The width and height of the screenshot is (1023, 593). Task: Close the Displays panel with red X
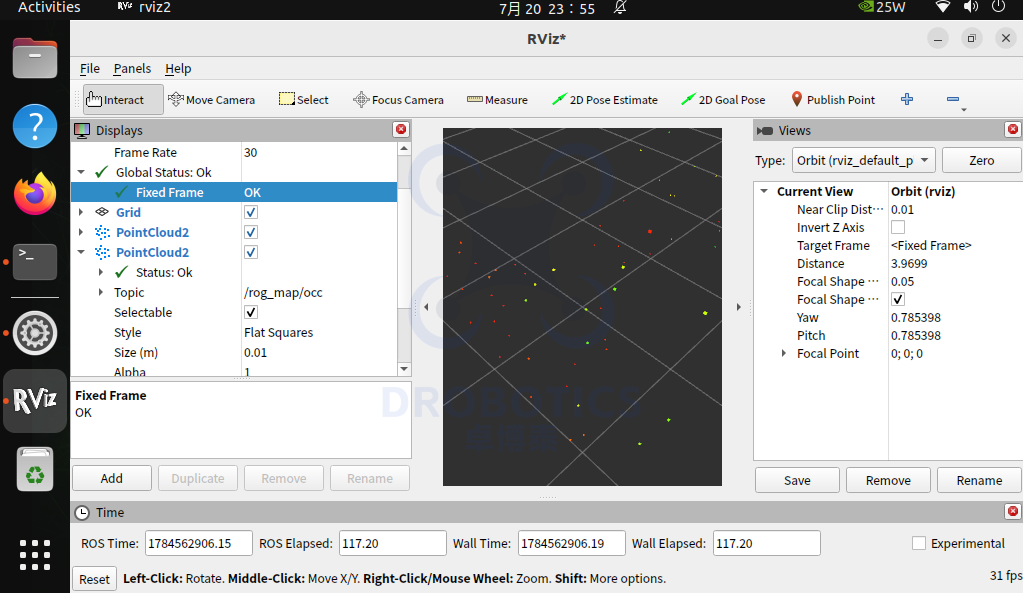[x=401, y=130]
